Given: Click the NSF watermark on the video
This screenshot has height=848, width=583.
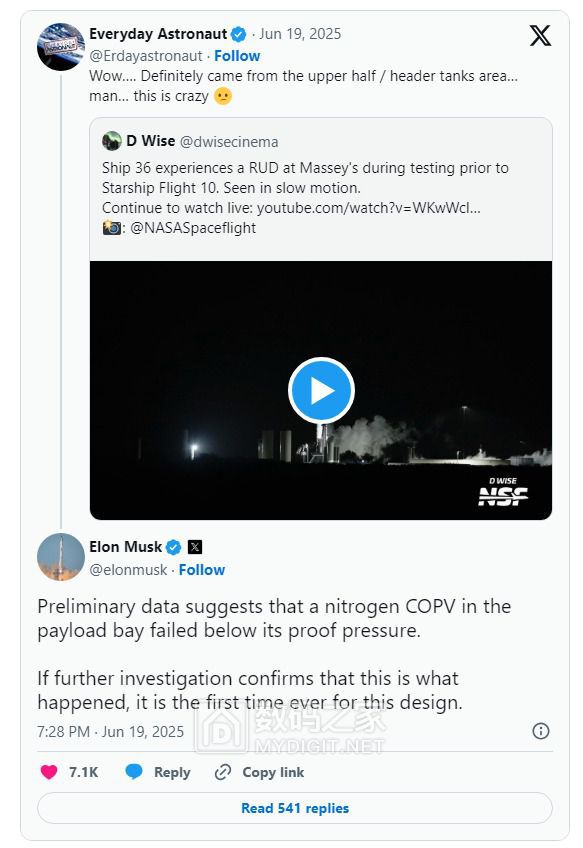Looking at the screenshot, I should click(503, 492).
